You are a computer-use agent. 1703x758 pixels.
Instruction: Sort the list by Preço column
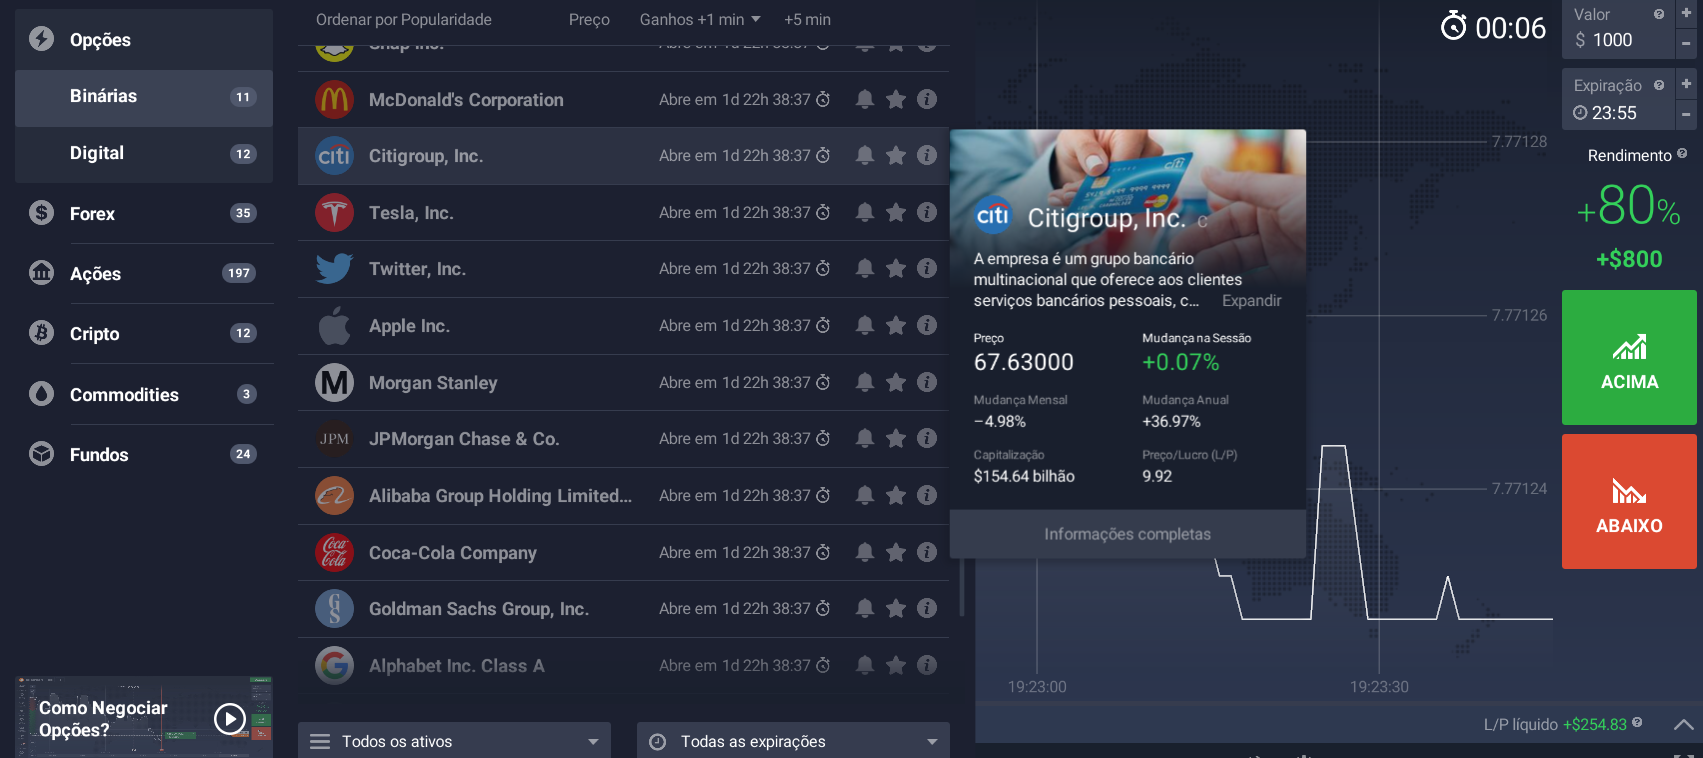[589, 19]
